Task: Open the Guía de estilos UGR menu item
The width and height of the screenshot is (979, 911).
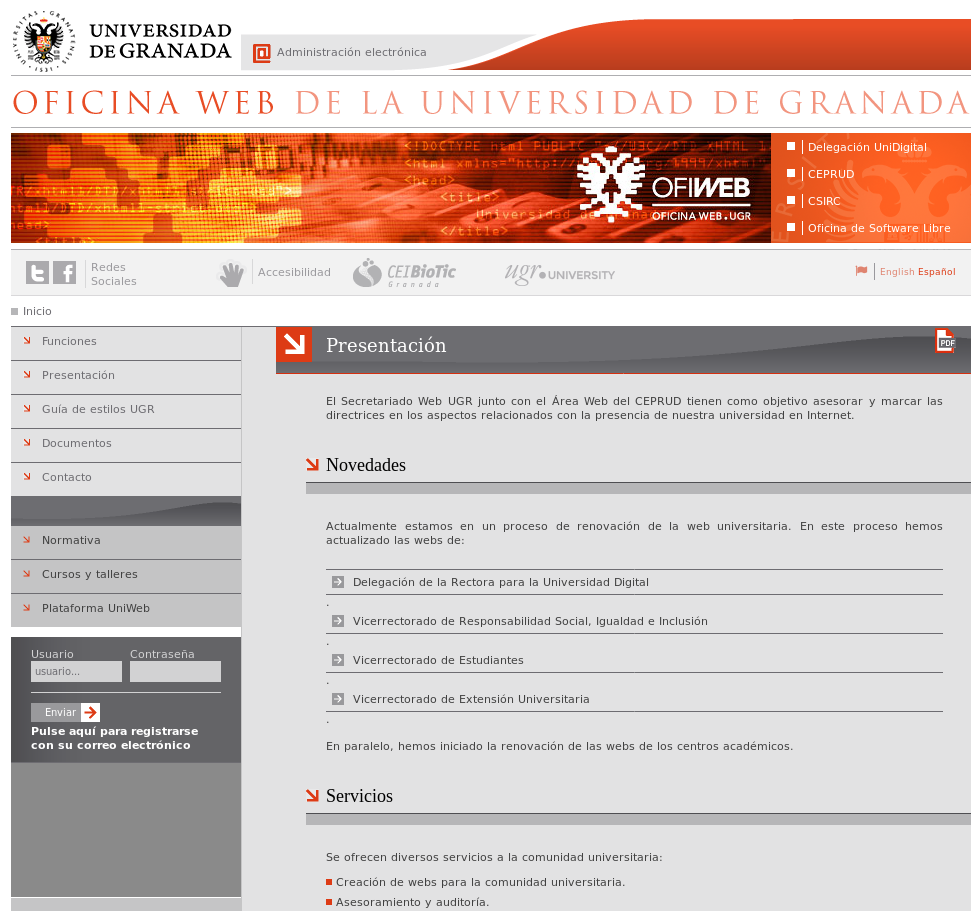Action: pos(100,411)
